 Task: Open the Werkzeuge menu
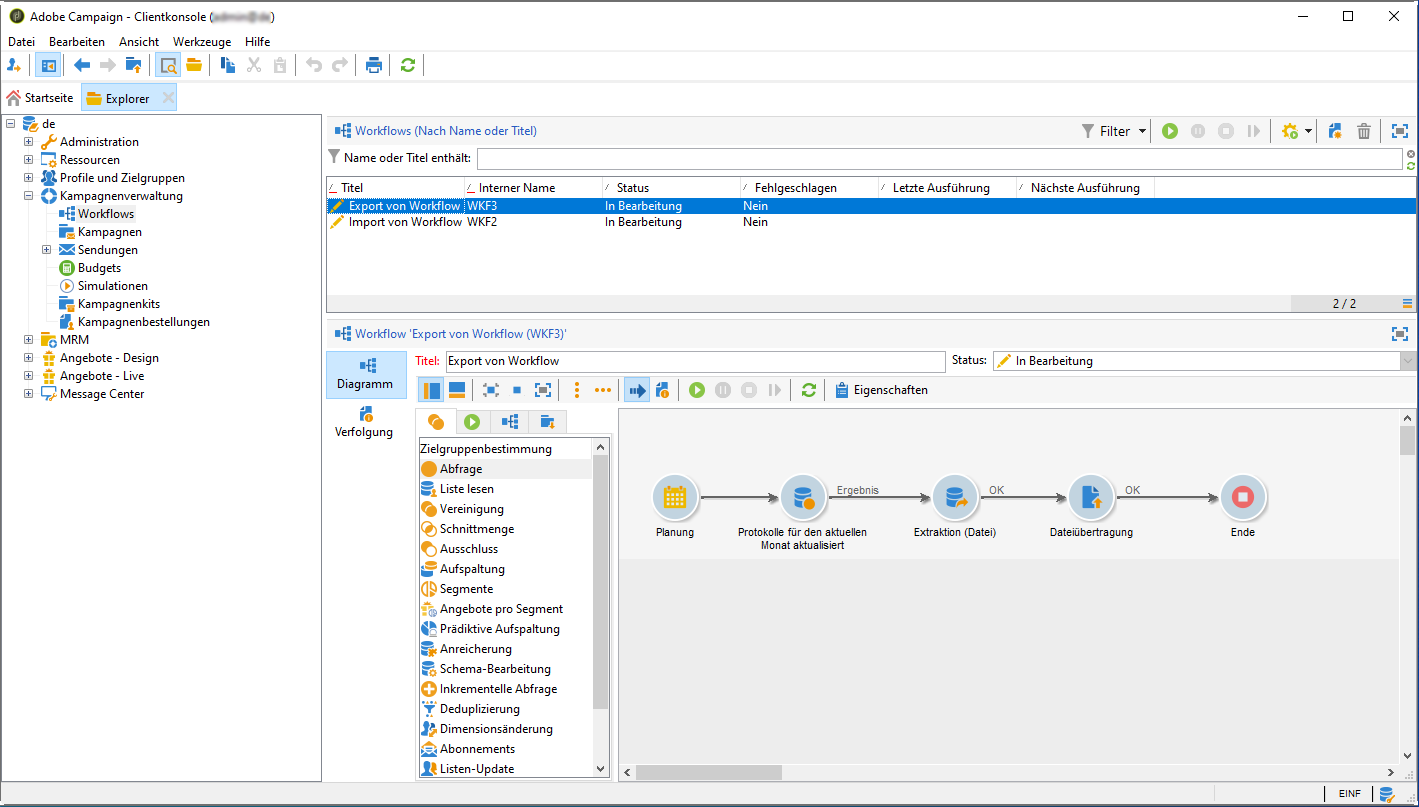tap(201, 42)
